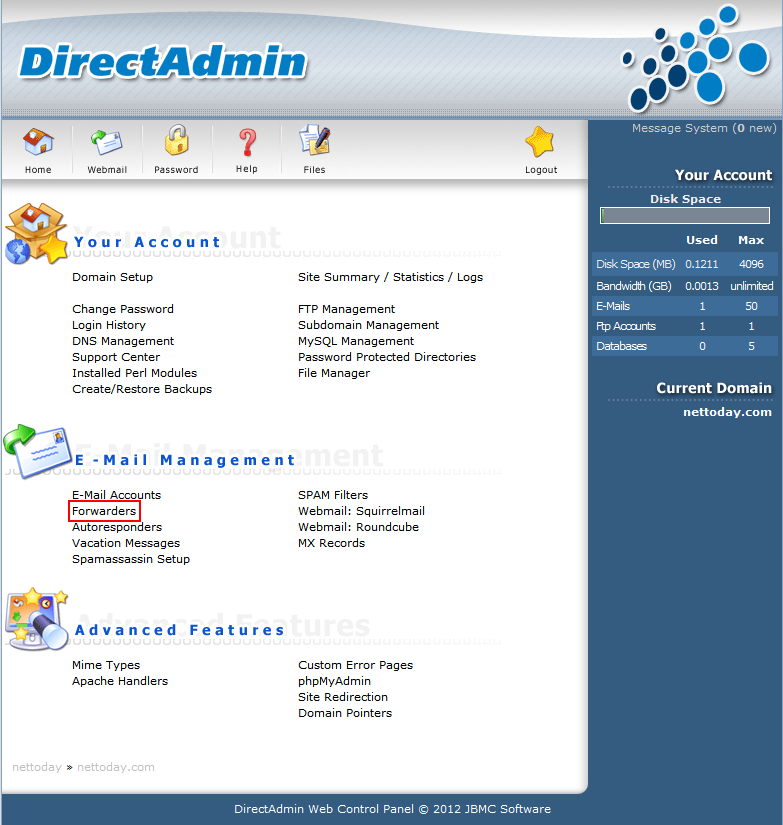Open MySQL Management
Viewport: 783px width, 825px height.
click(x=356, y=341)
